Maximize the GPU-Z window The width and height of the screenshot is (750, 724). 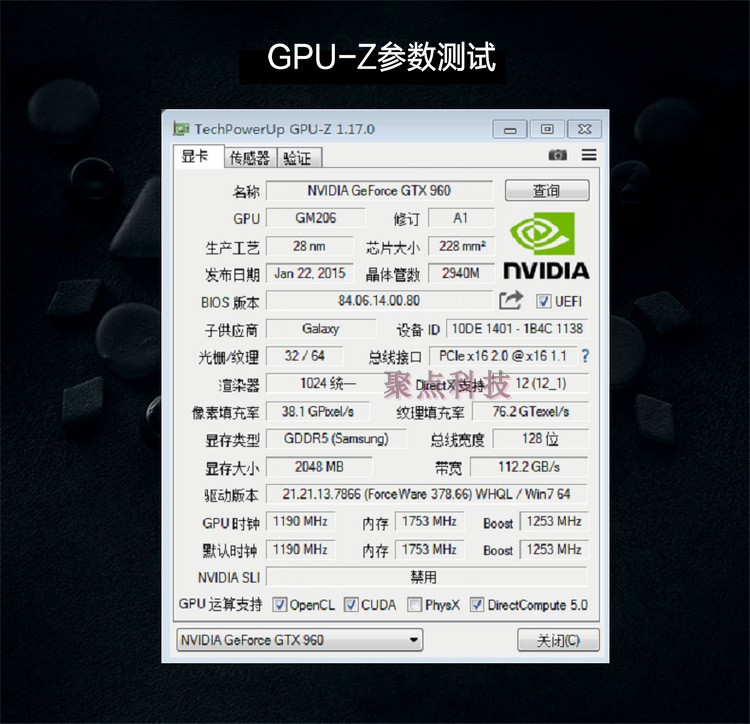[x=547, y=129]
